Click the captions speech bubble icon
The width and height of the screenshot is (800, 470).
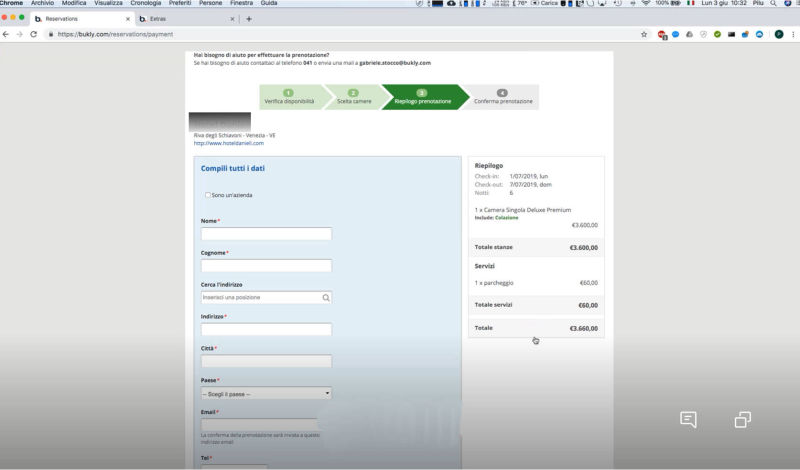(x=688, y=419)
